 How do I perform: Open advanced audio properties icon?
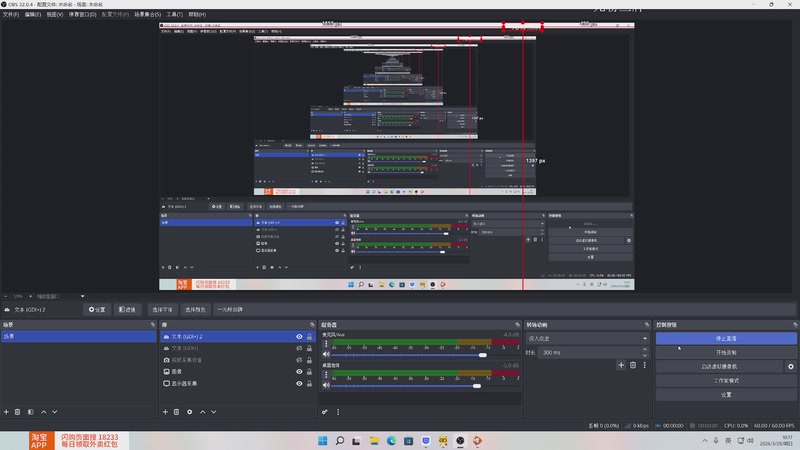[x=325, y=412]
